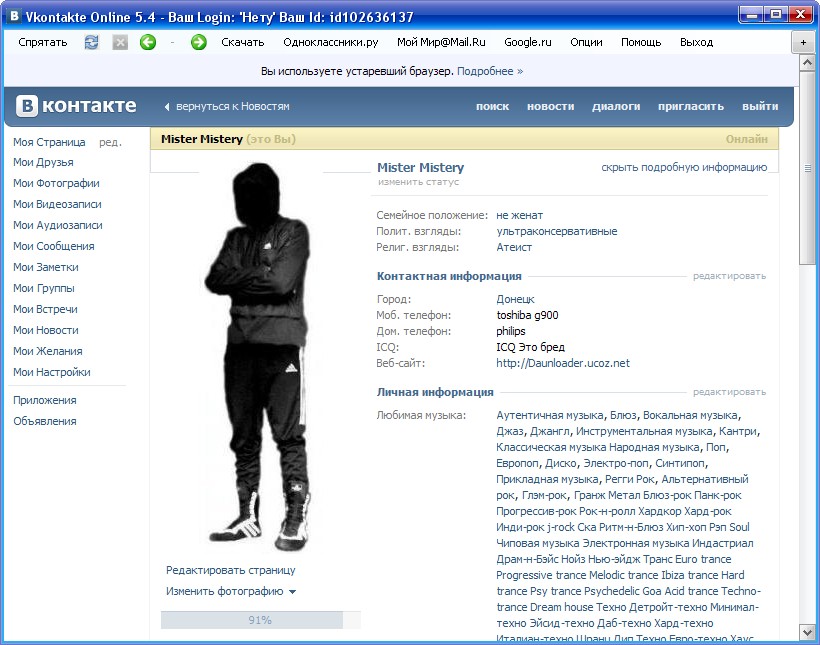Click the 'Аутентичная музыка' favorite music link

550,415
